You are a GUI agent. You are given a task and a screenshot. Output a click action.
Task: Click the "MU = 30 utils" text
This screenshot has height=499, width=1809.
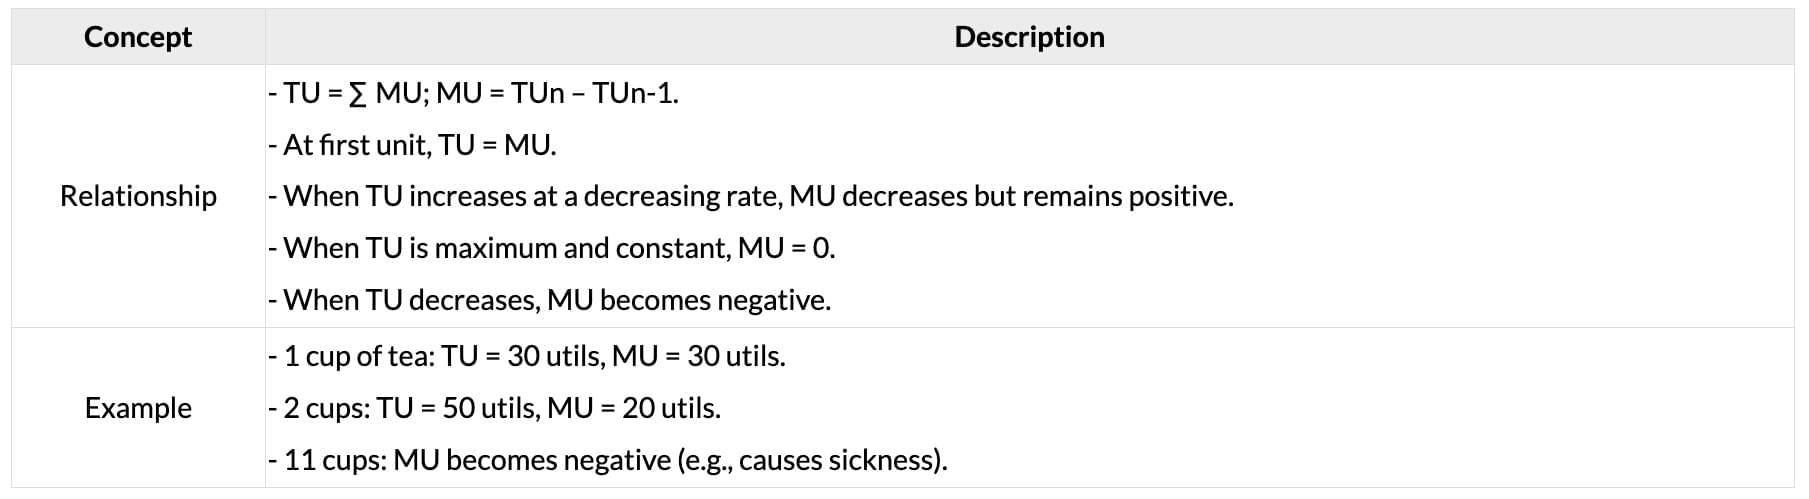coord(697,356)
